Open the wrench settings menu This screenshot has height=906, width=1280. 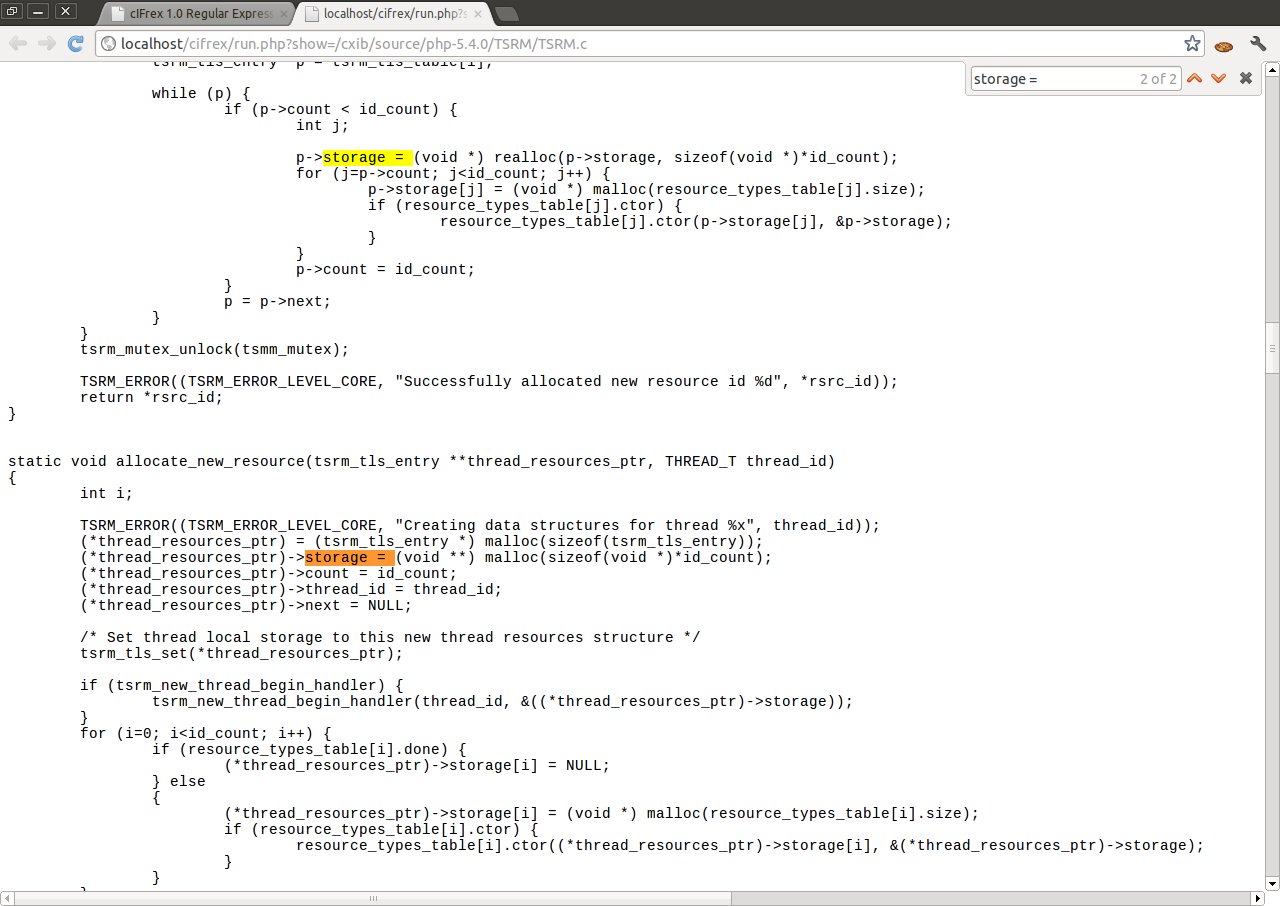[x=1258, y=44]
